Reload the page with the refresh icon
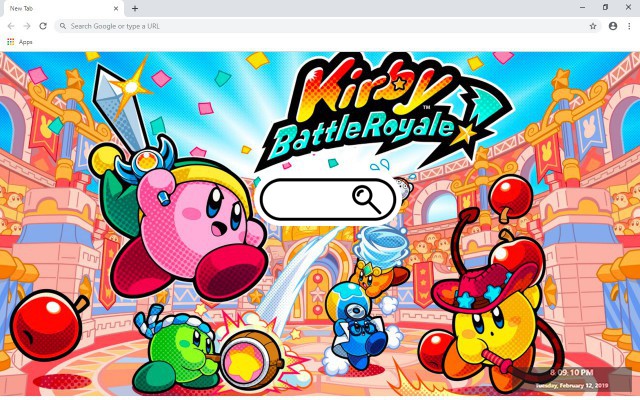The height and width of the screenshot is (400, 640). click(x=43, y=26)
